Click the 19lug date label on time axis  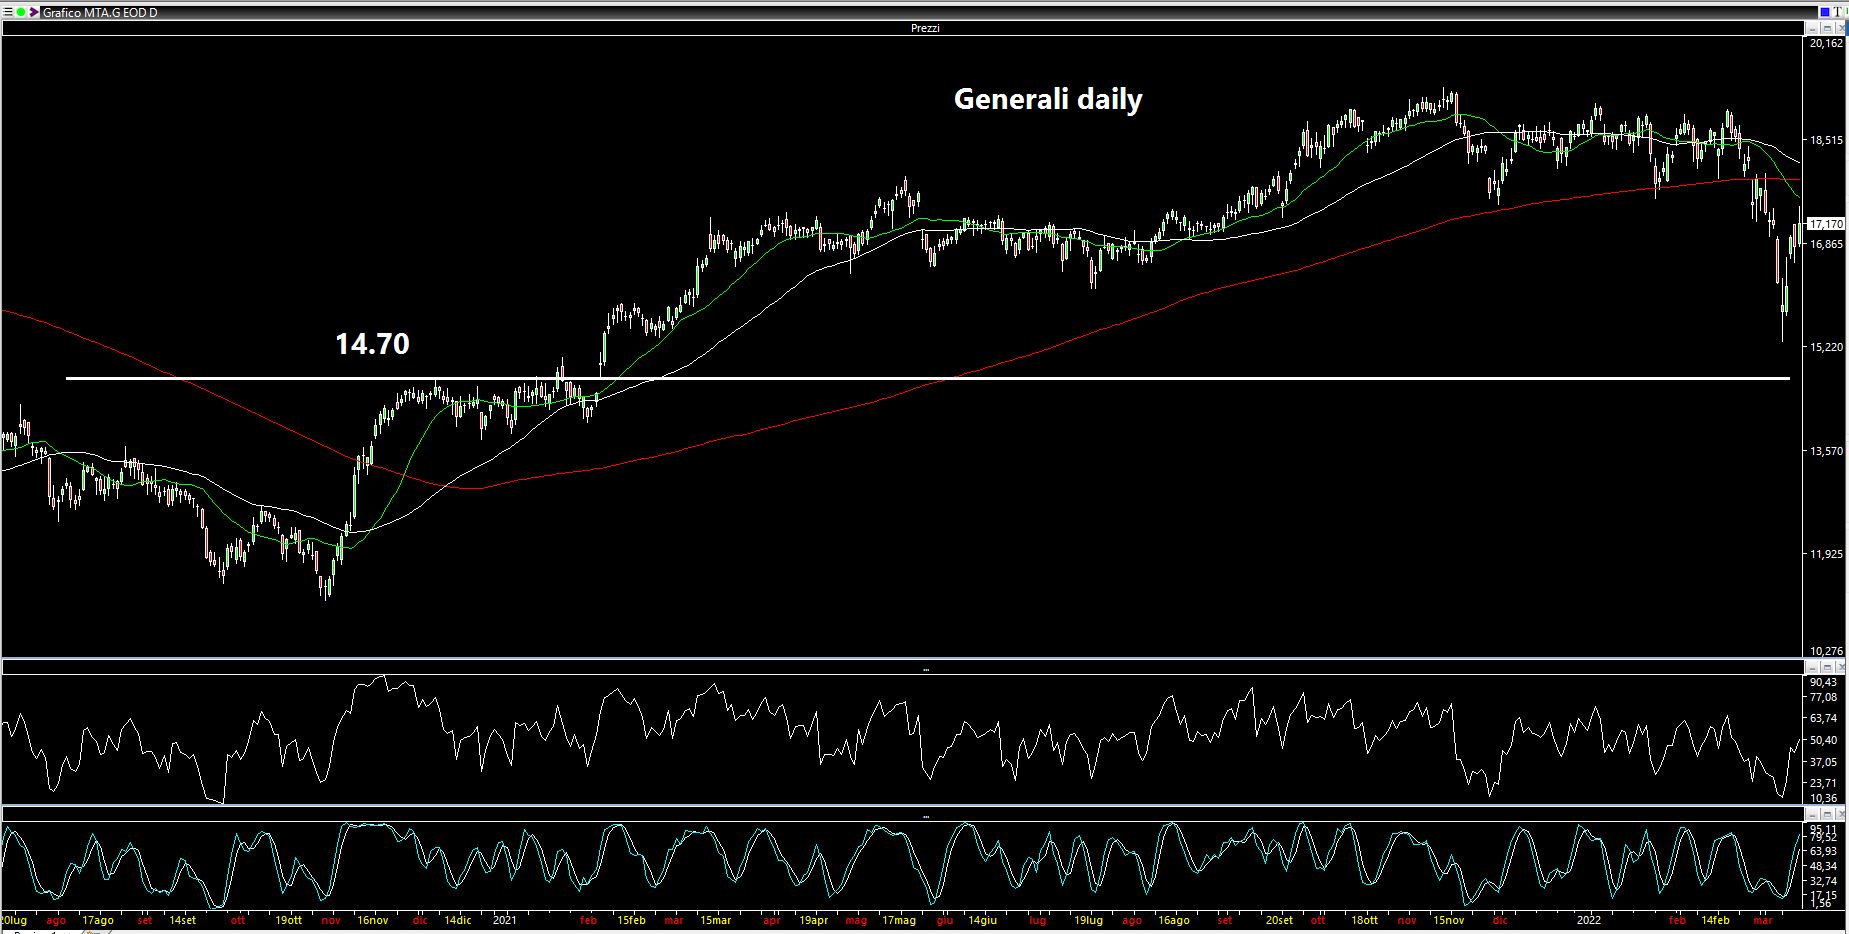click(1088, 920)
